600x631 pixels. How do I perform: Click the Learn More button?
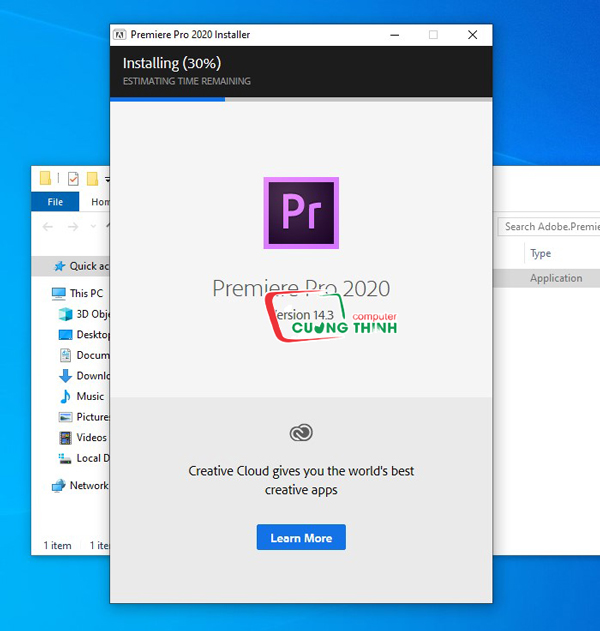coord(301,537)
